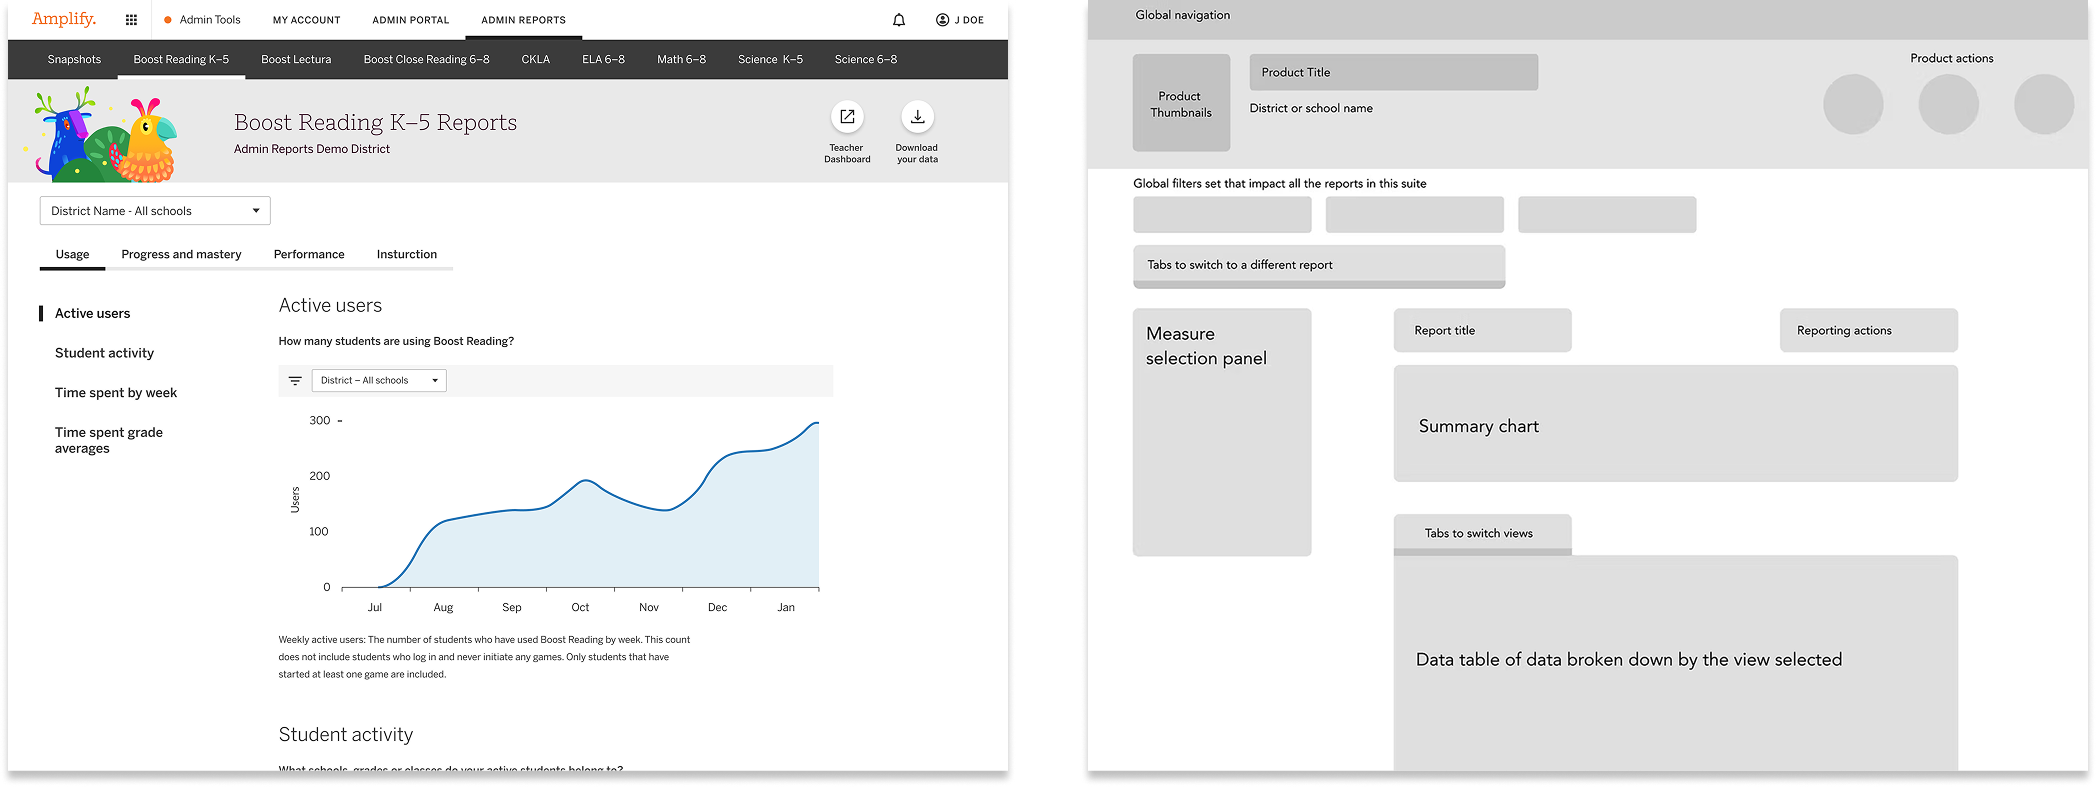Open Admin Tools in the top bar
Screen dimensions: 2096x787
click(x=202, y=20)
